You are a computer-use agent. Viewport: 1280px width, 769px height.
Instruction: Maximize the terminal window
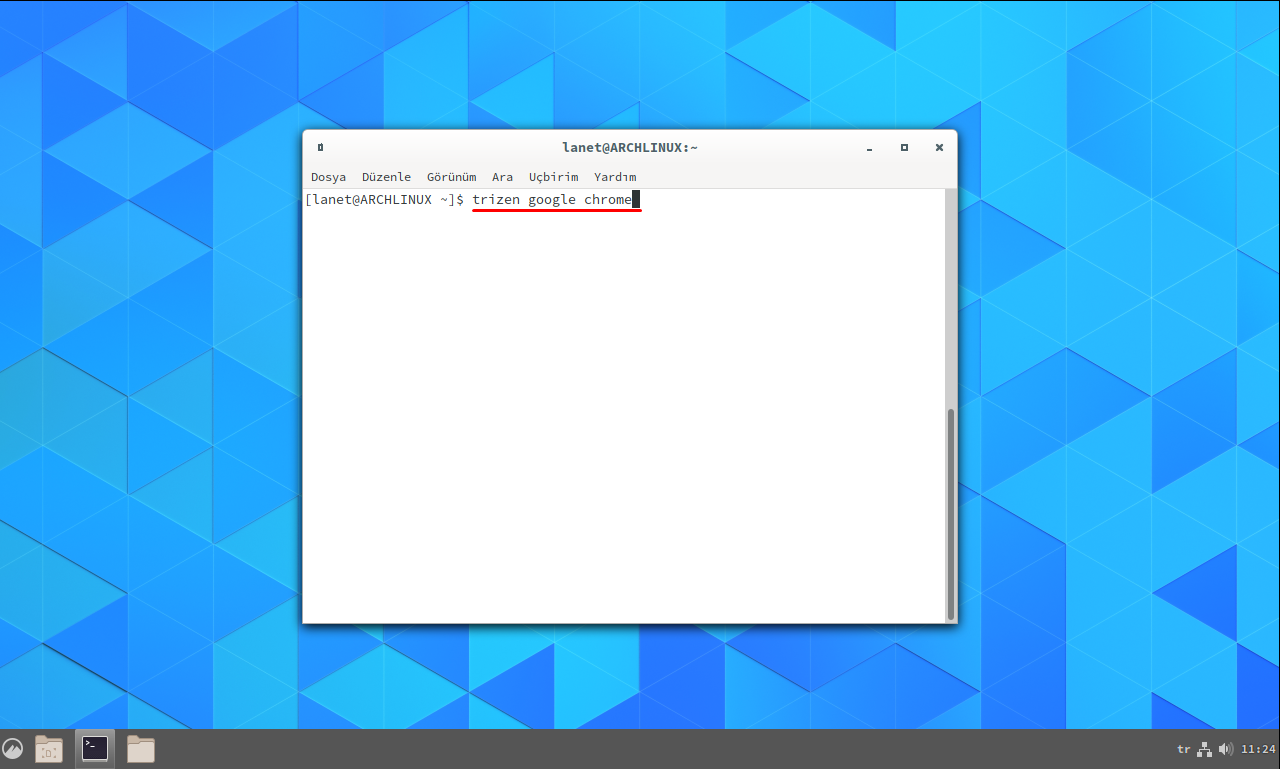[904, 147]
